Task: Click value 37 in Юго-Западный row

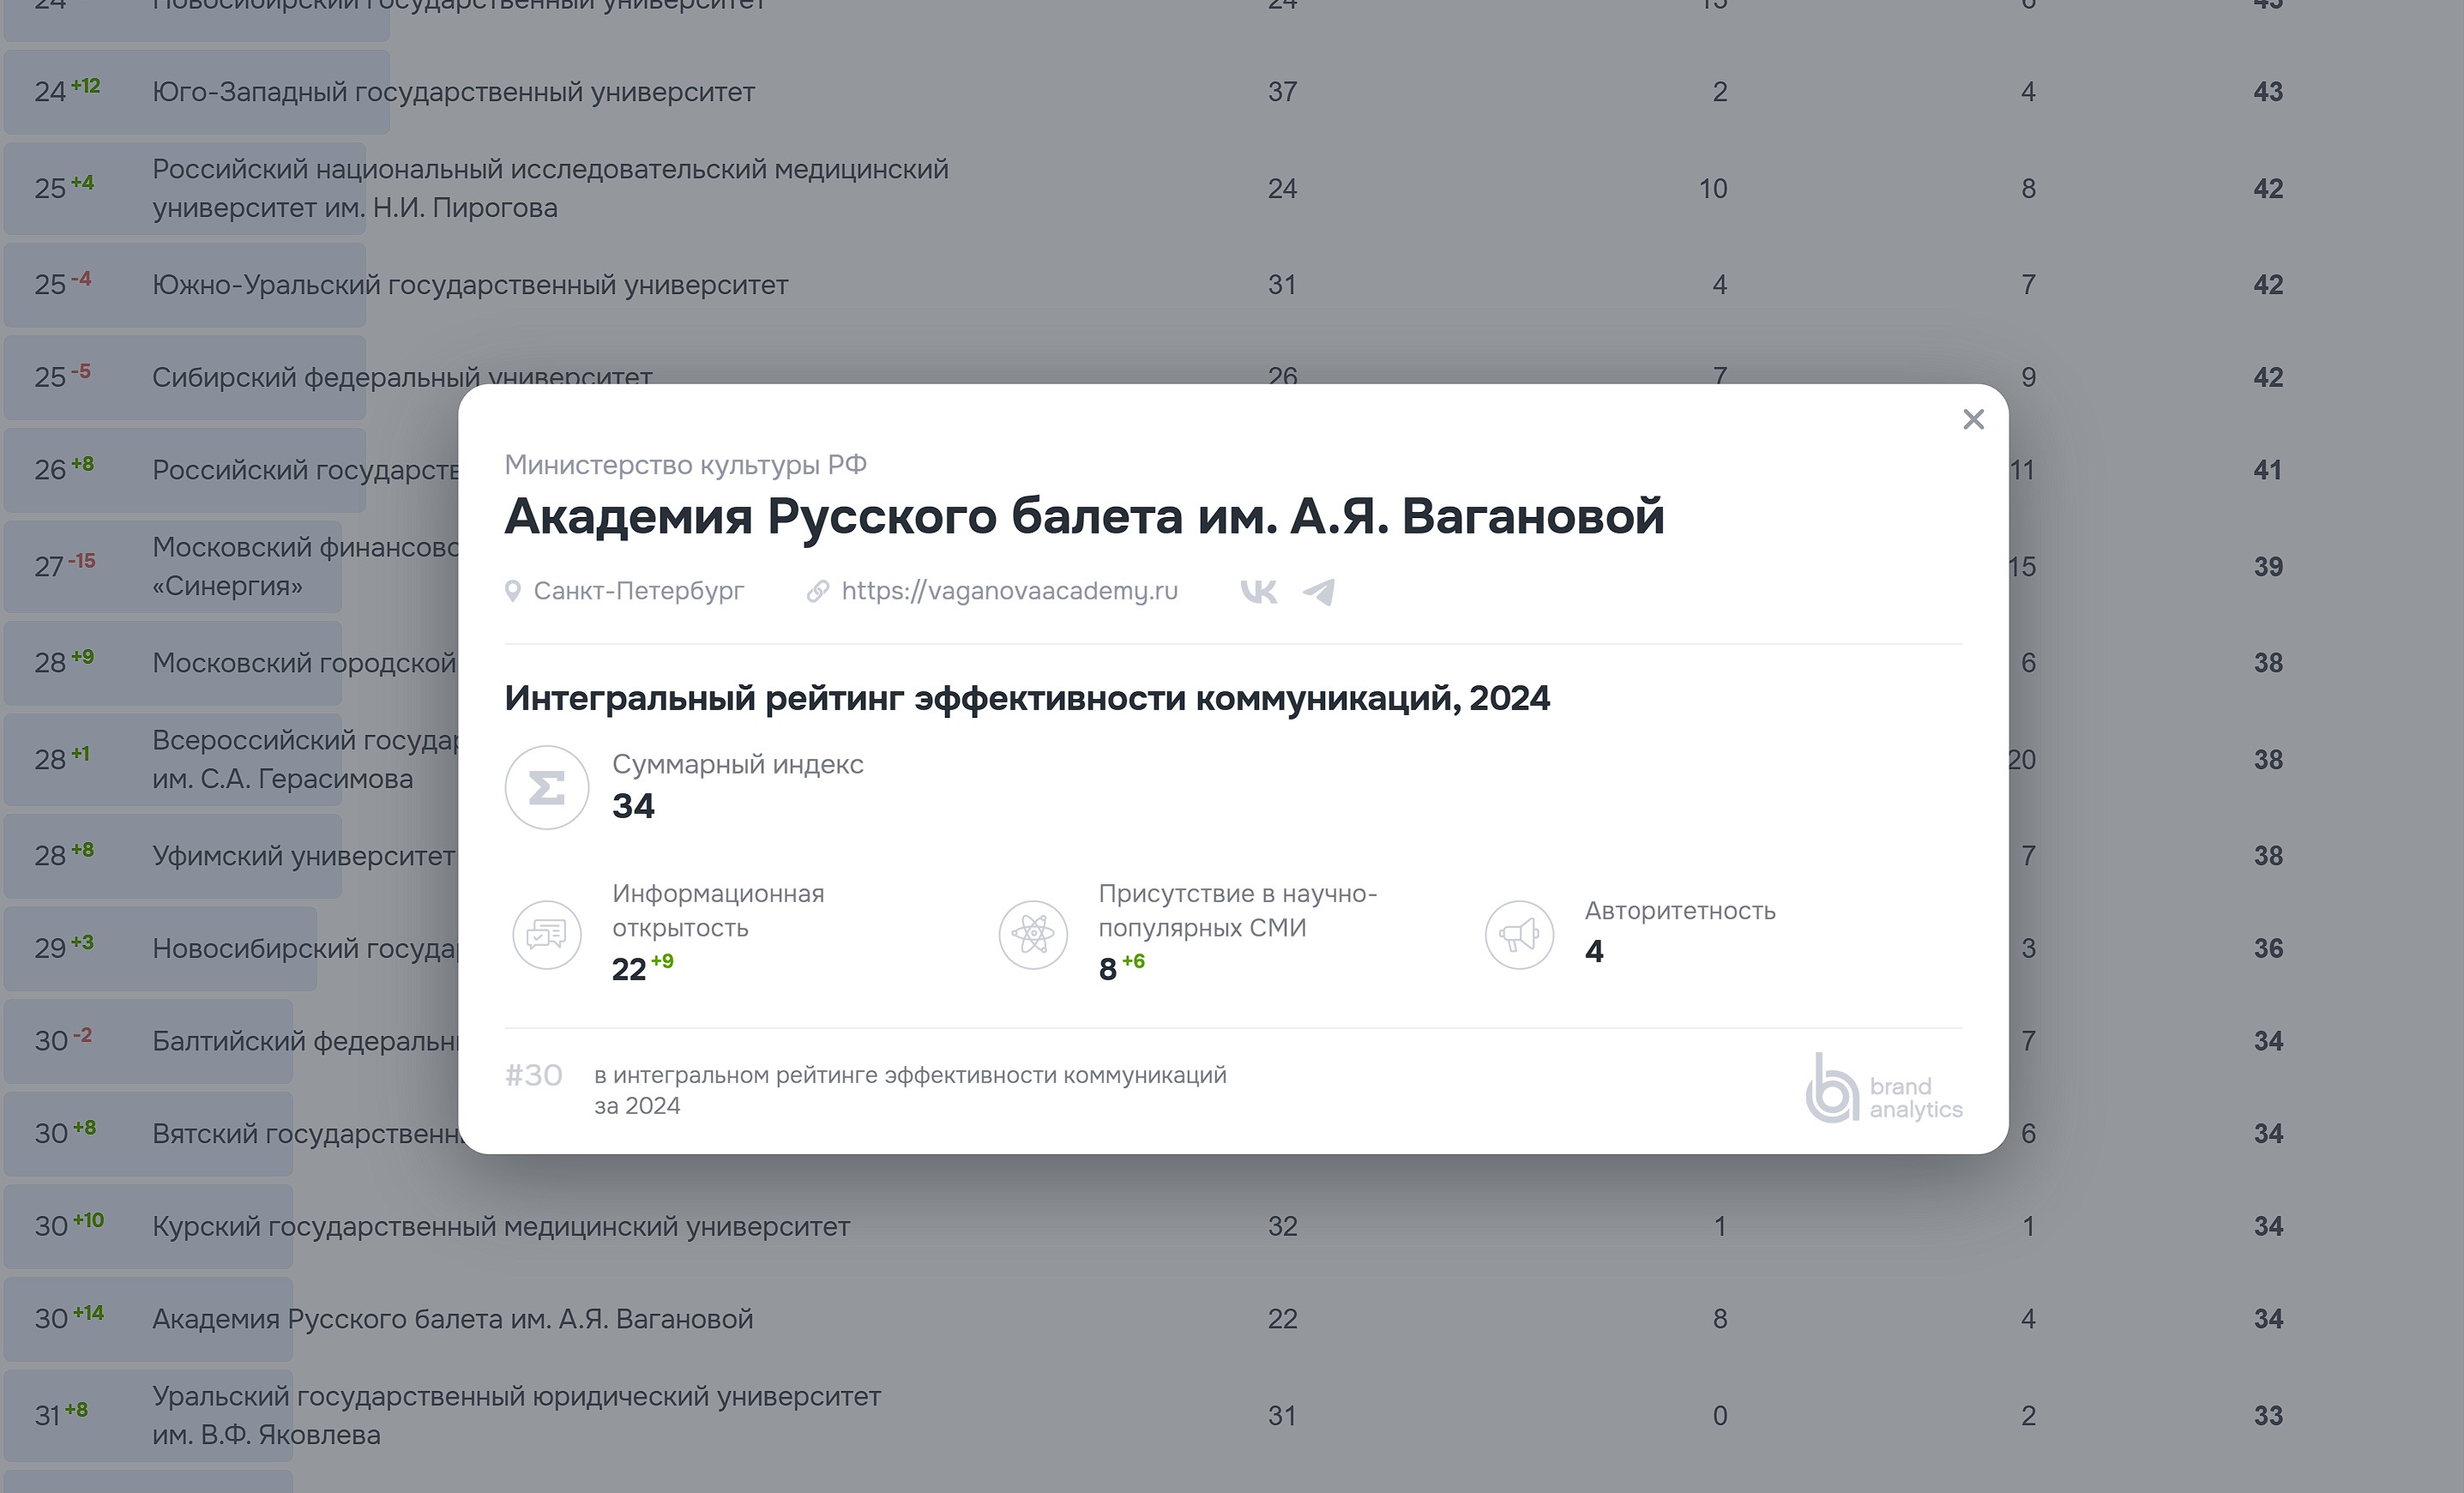Action: click(1283, 92)
